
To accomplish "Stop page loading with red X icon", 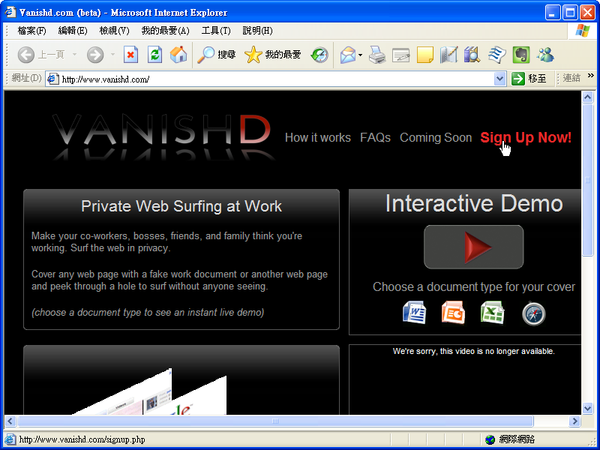I will tap(130, 55).
